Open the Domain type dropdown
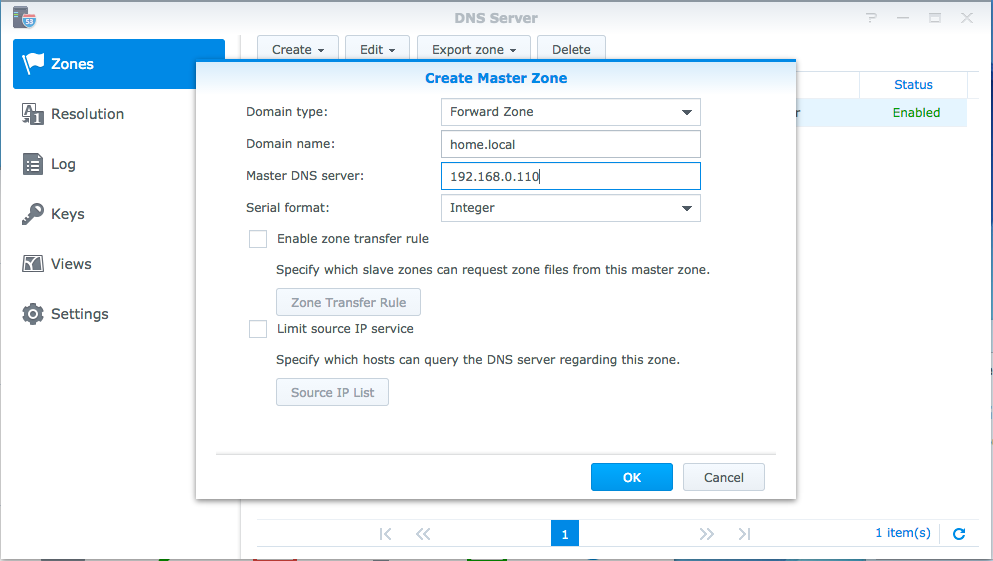 tap(571, 112)
